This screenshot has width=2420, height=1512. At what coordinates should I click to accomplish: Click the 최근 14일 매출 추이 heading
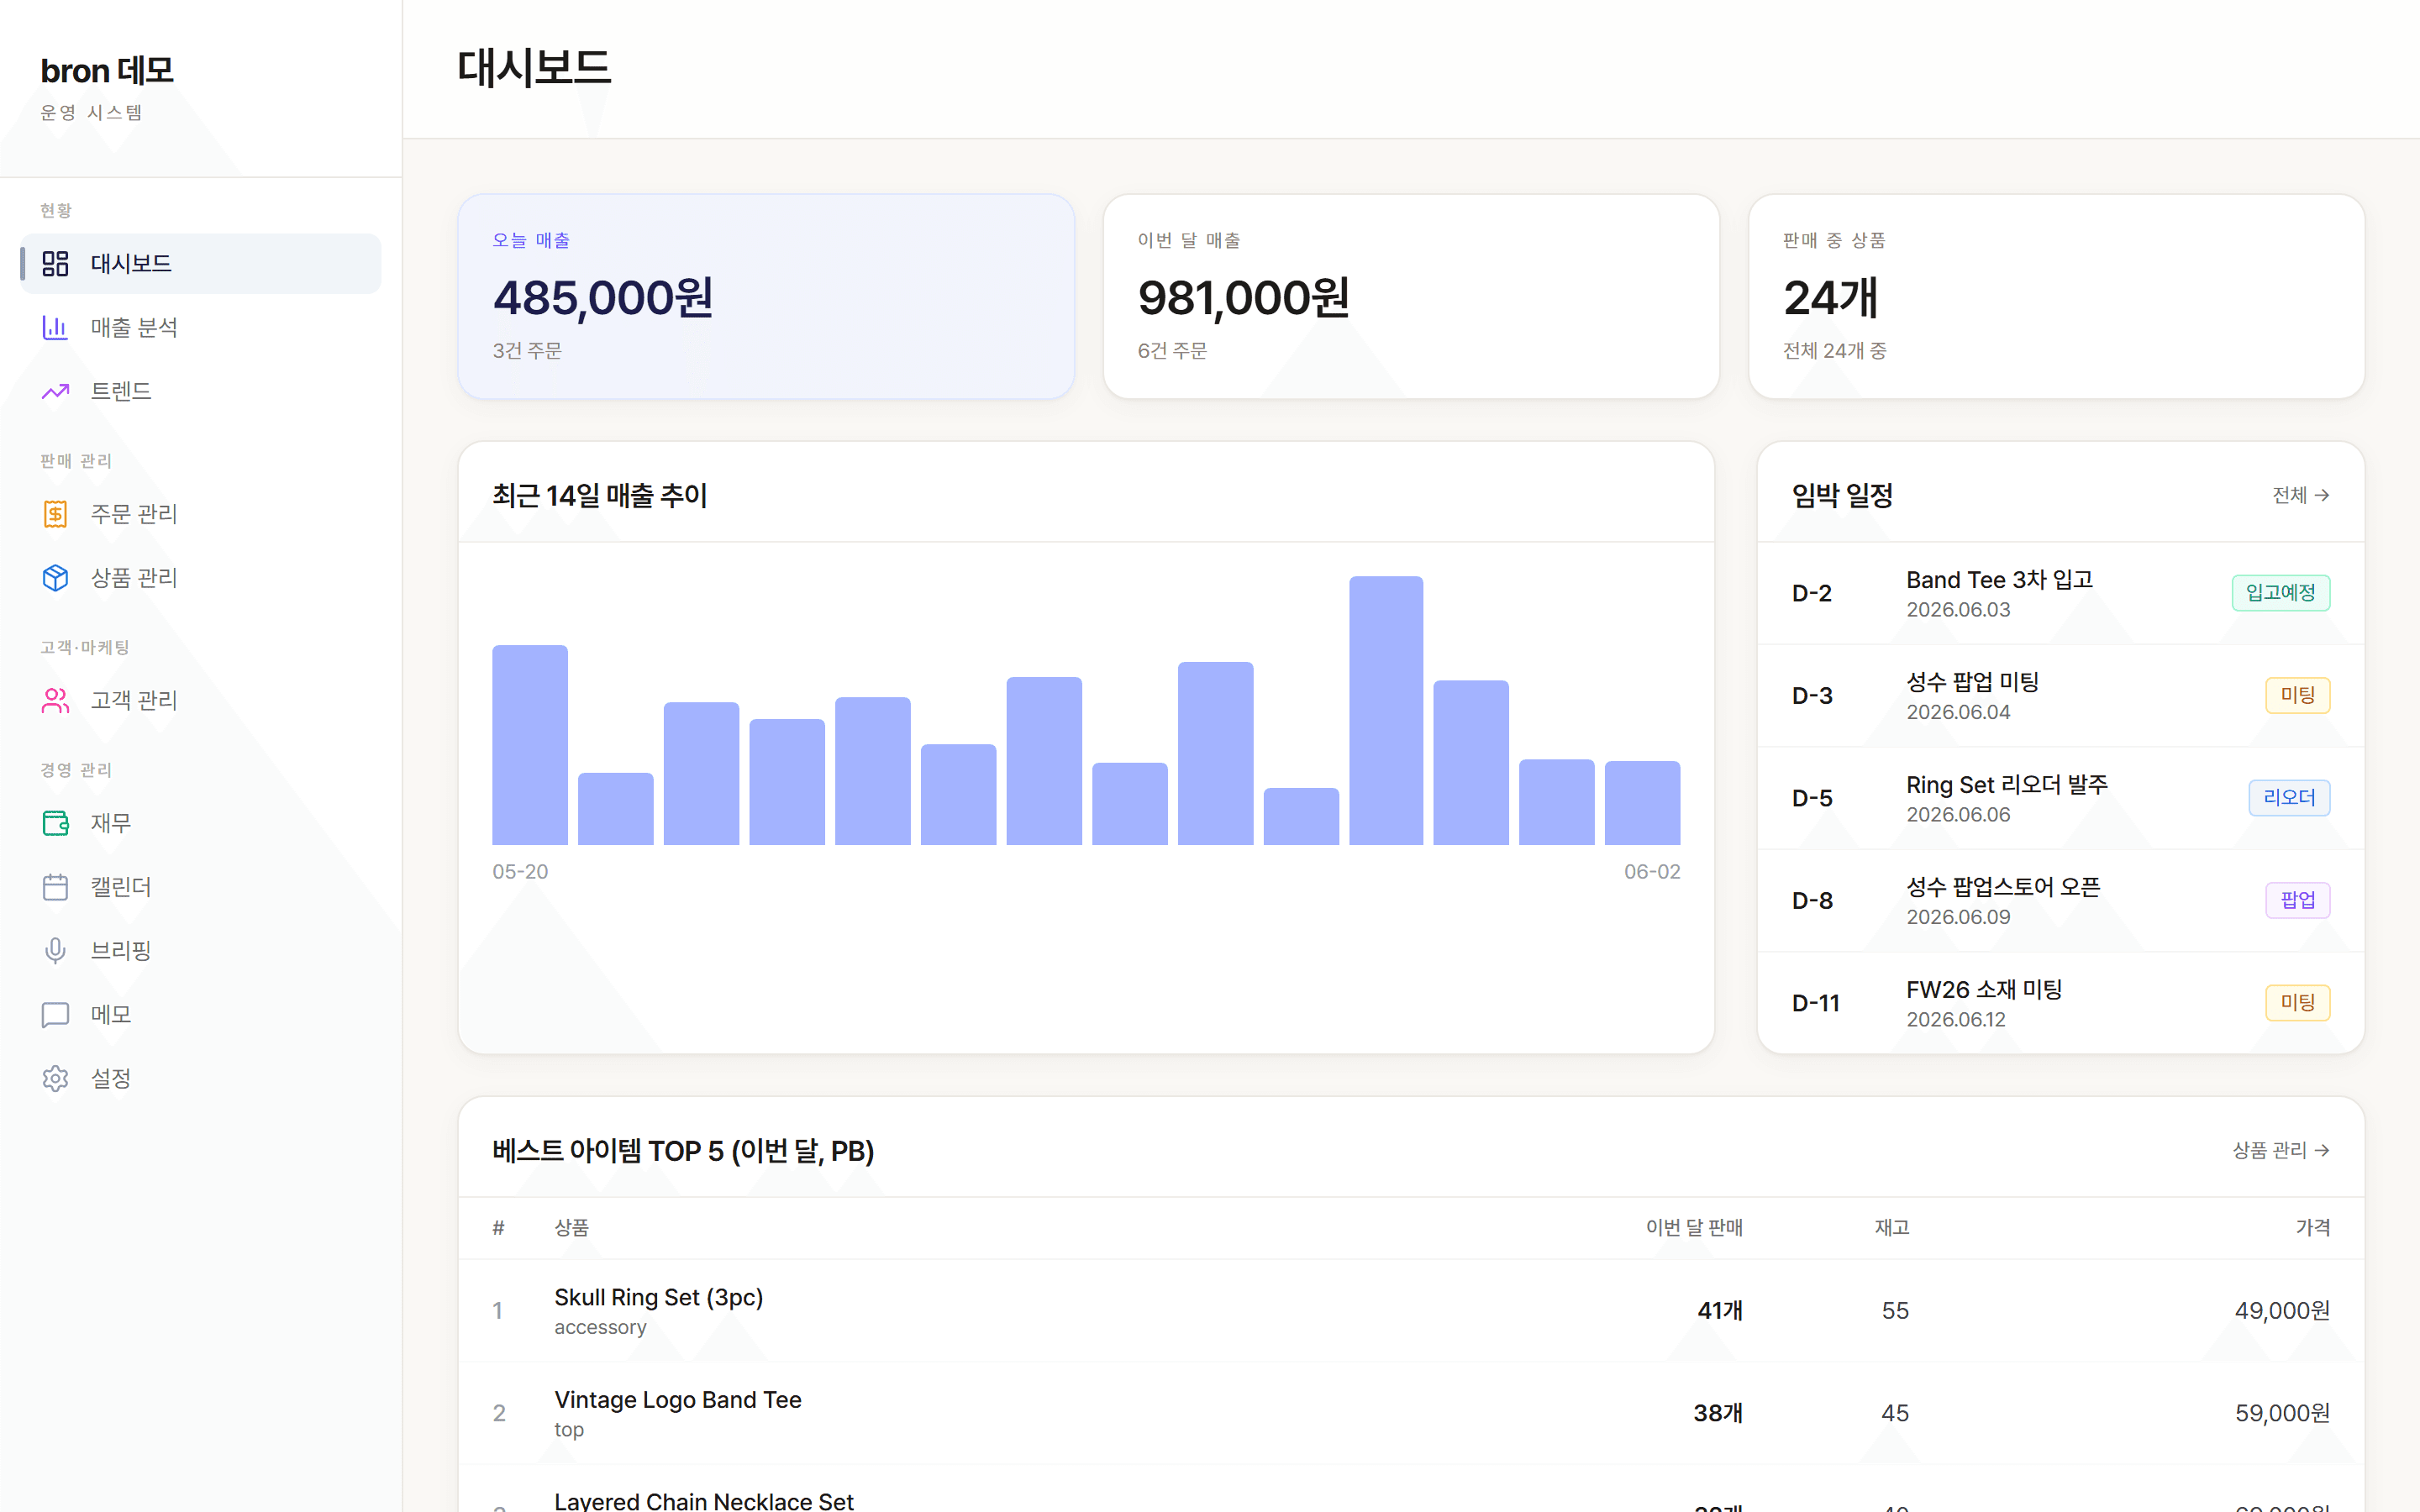(x=600, y=495)
